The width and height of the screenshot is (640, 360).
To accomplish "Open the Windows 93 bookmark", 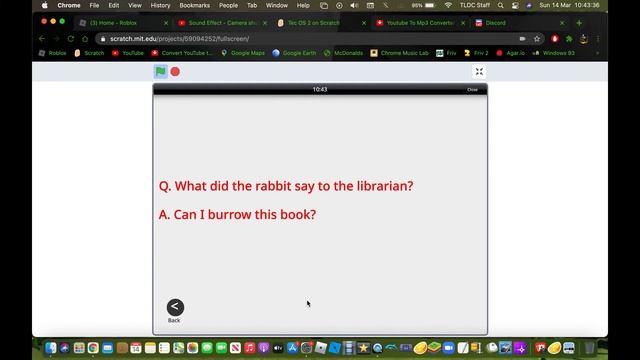I will (554, 53).
